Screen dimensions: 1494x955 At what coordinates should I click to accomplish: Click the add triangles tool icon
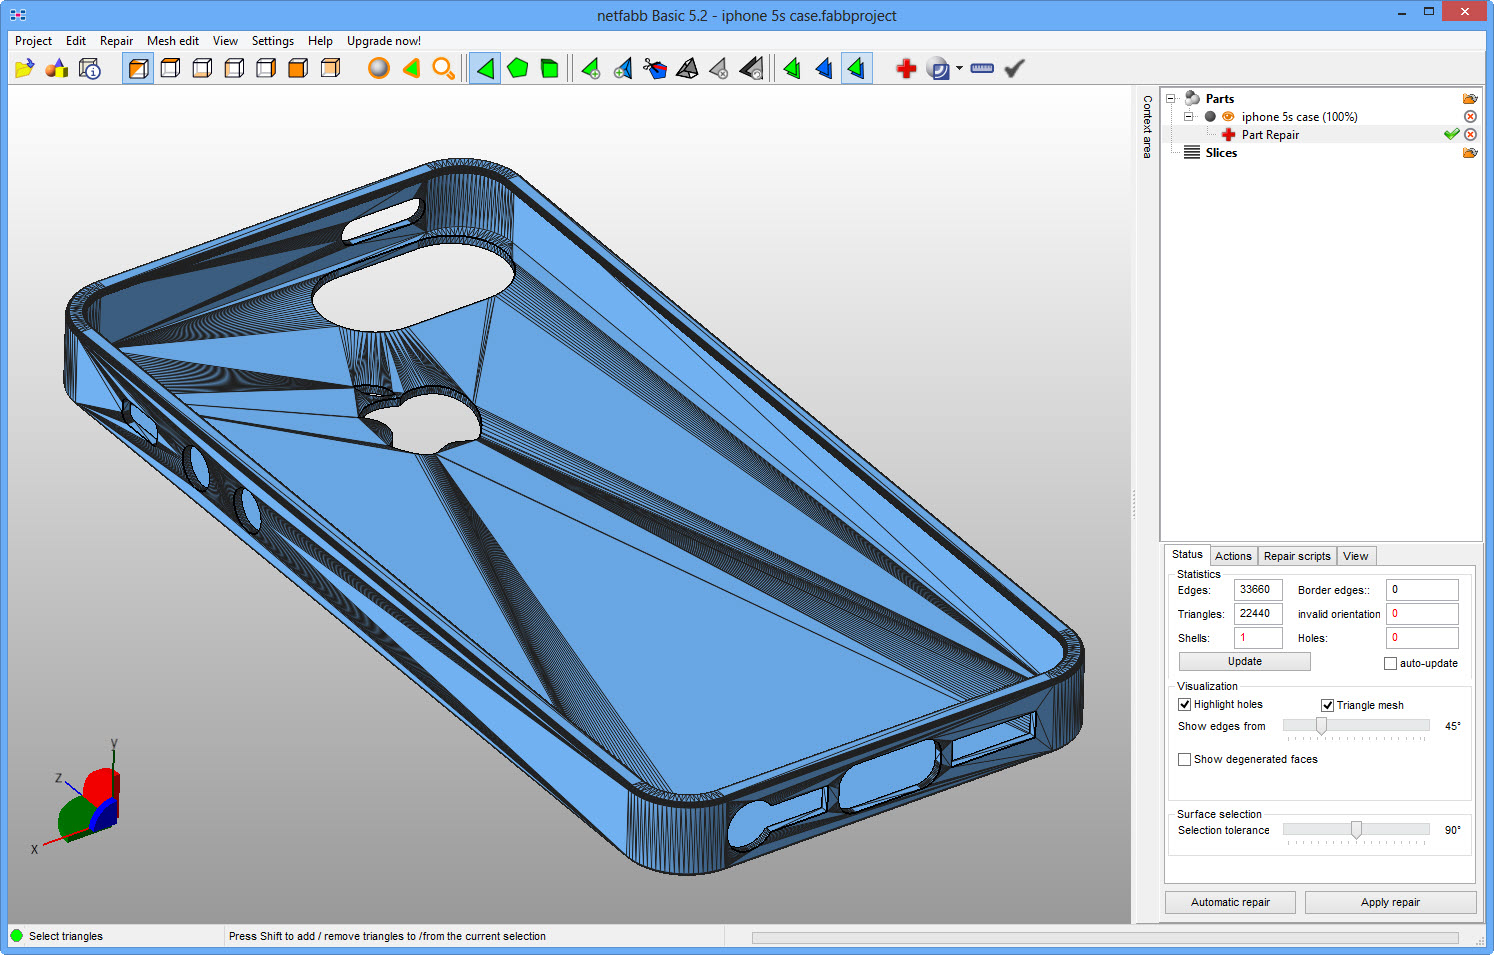[591, 68]
